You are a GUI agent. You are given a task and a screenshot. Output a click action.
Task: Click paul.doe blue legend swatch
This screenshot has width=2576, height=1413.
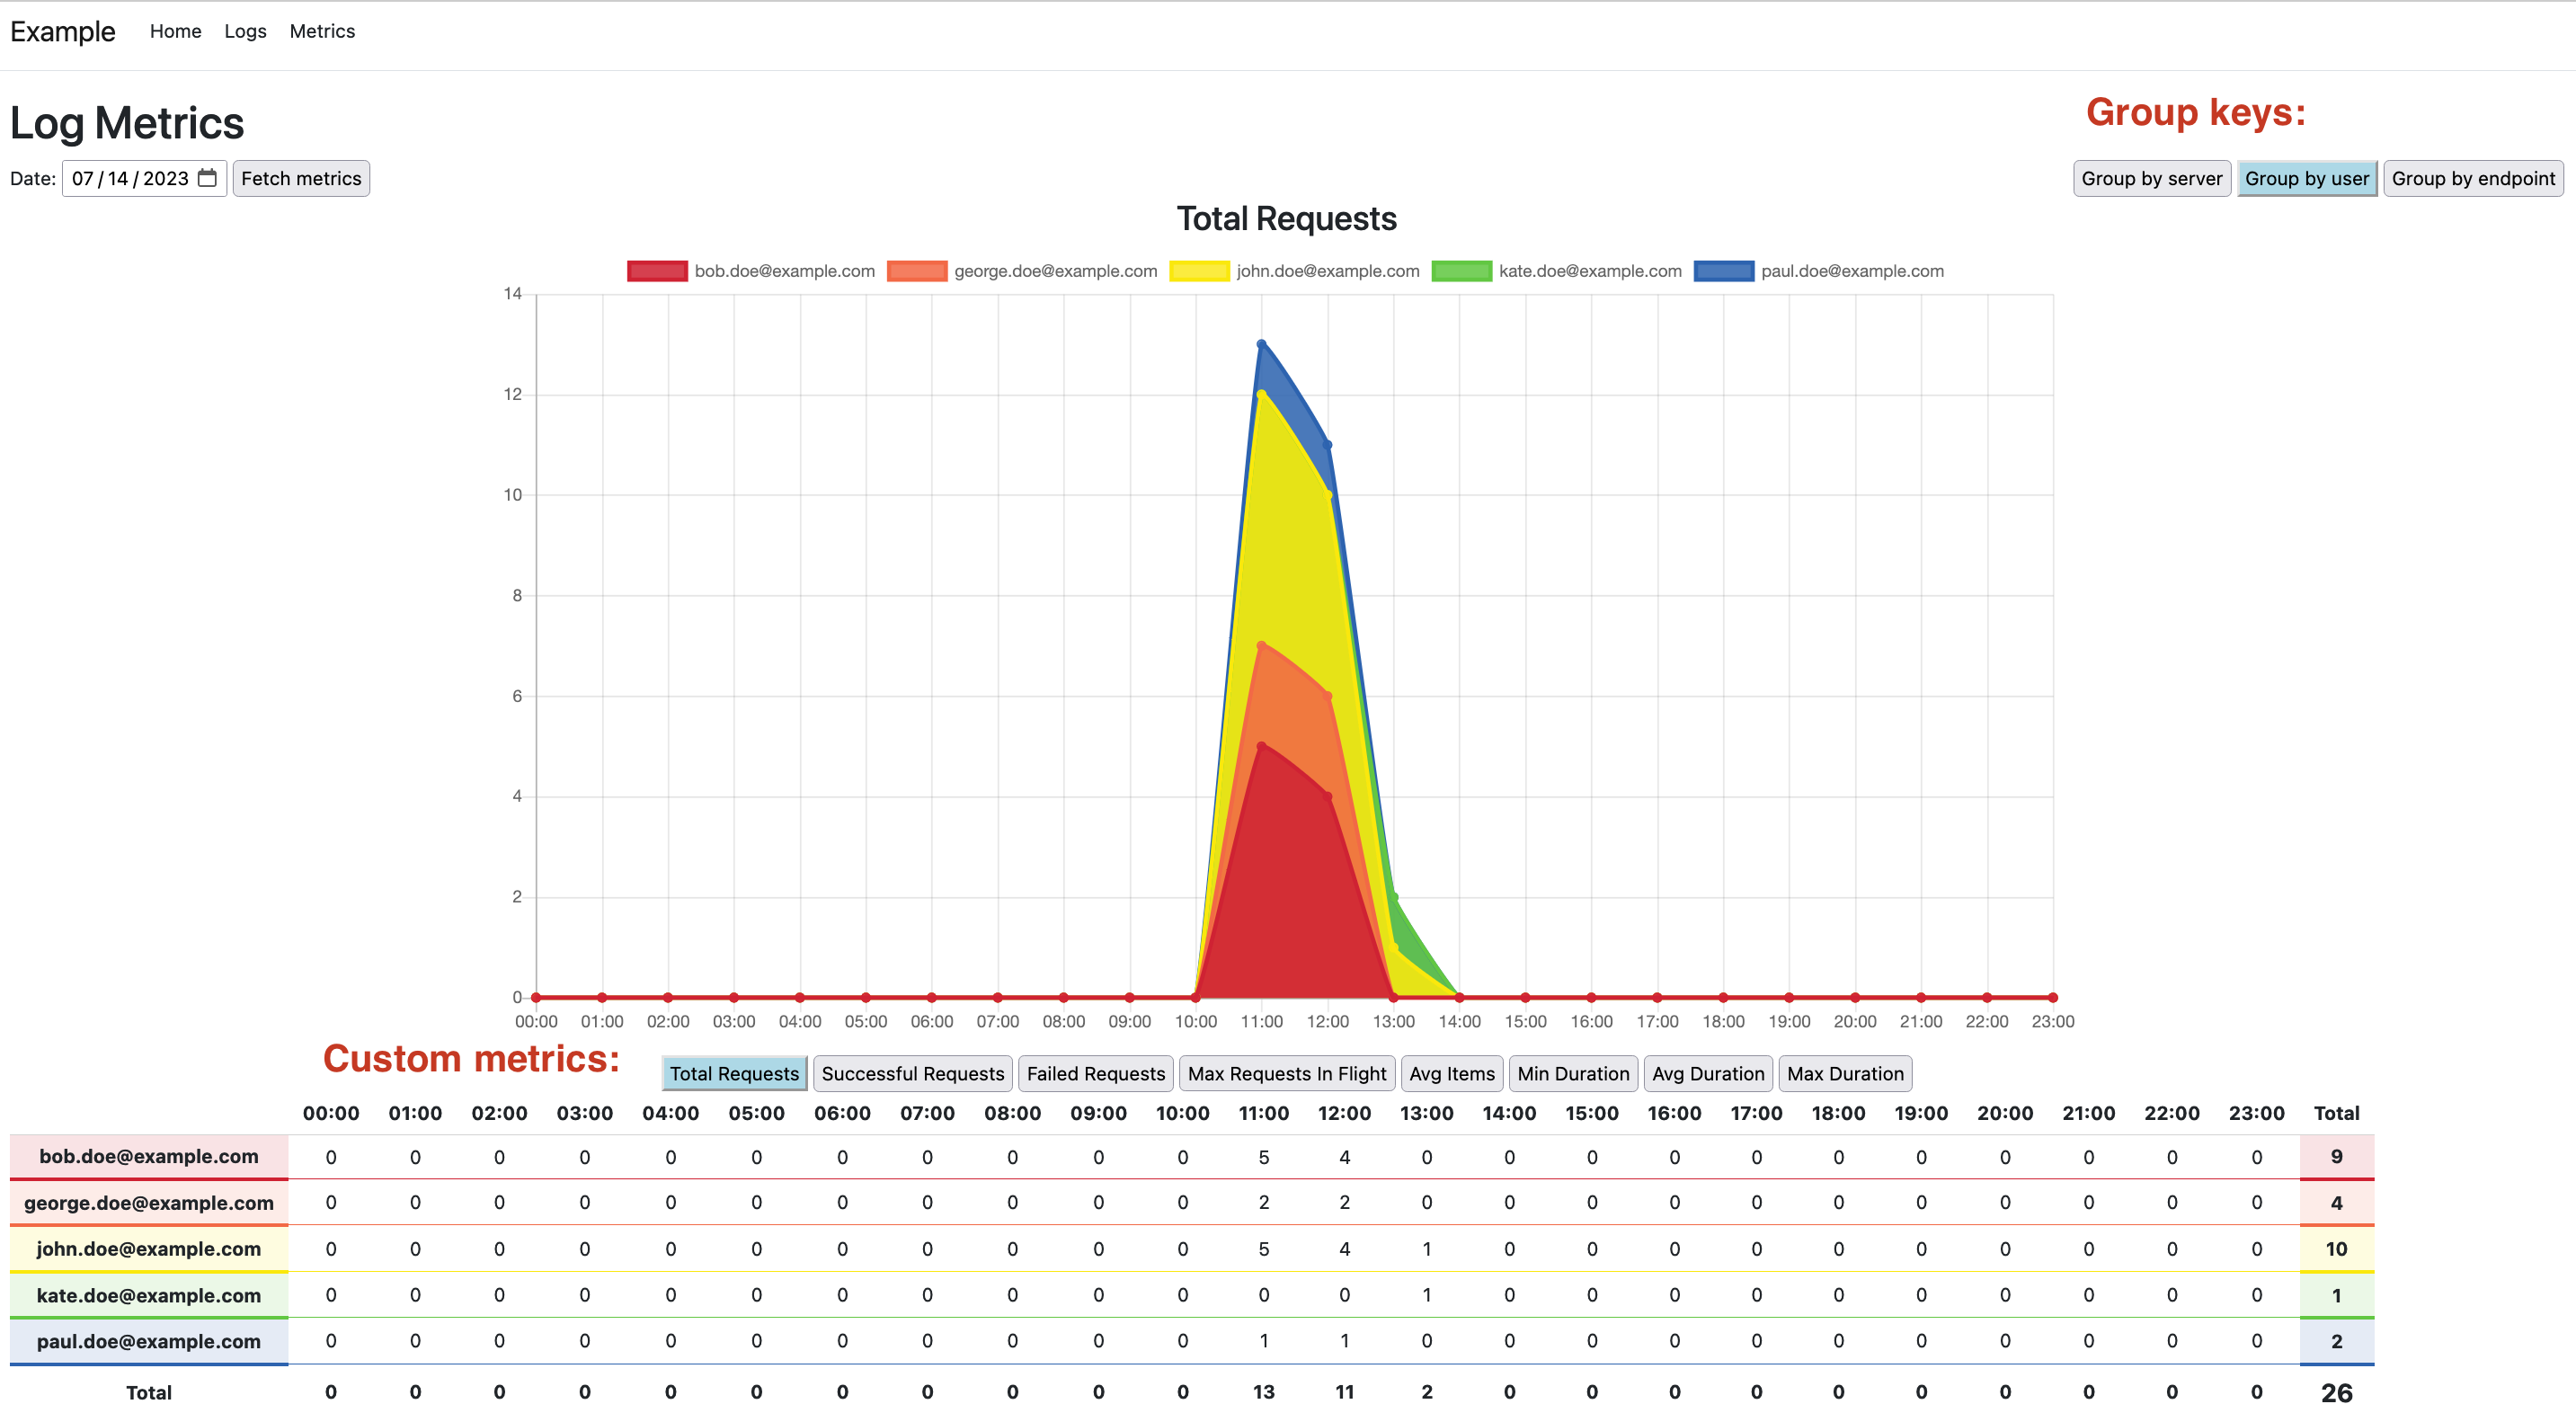(1723, 271)
